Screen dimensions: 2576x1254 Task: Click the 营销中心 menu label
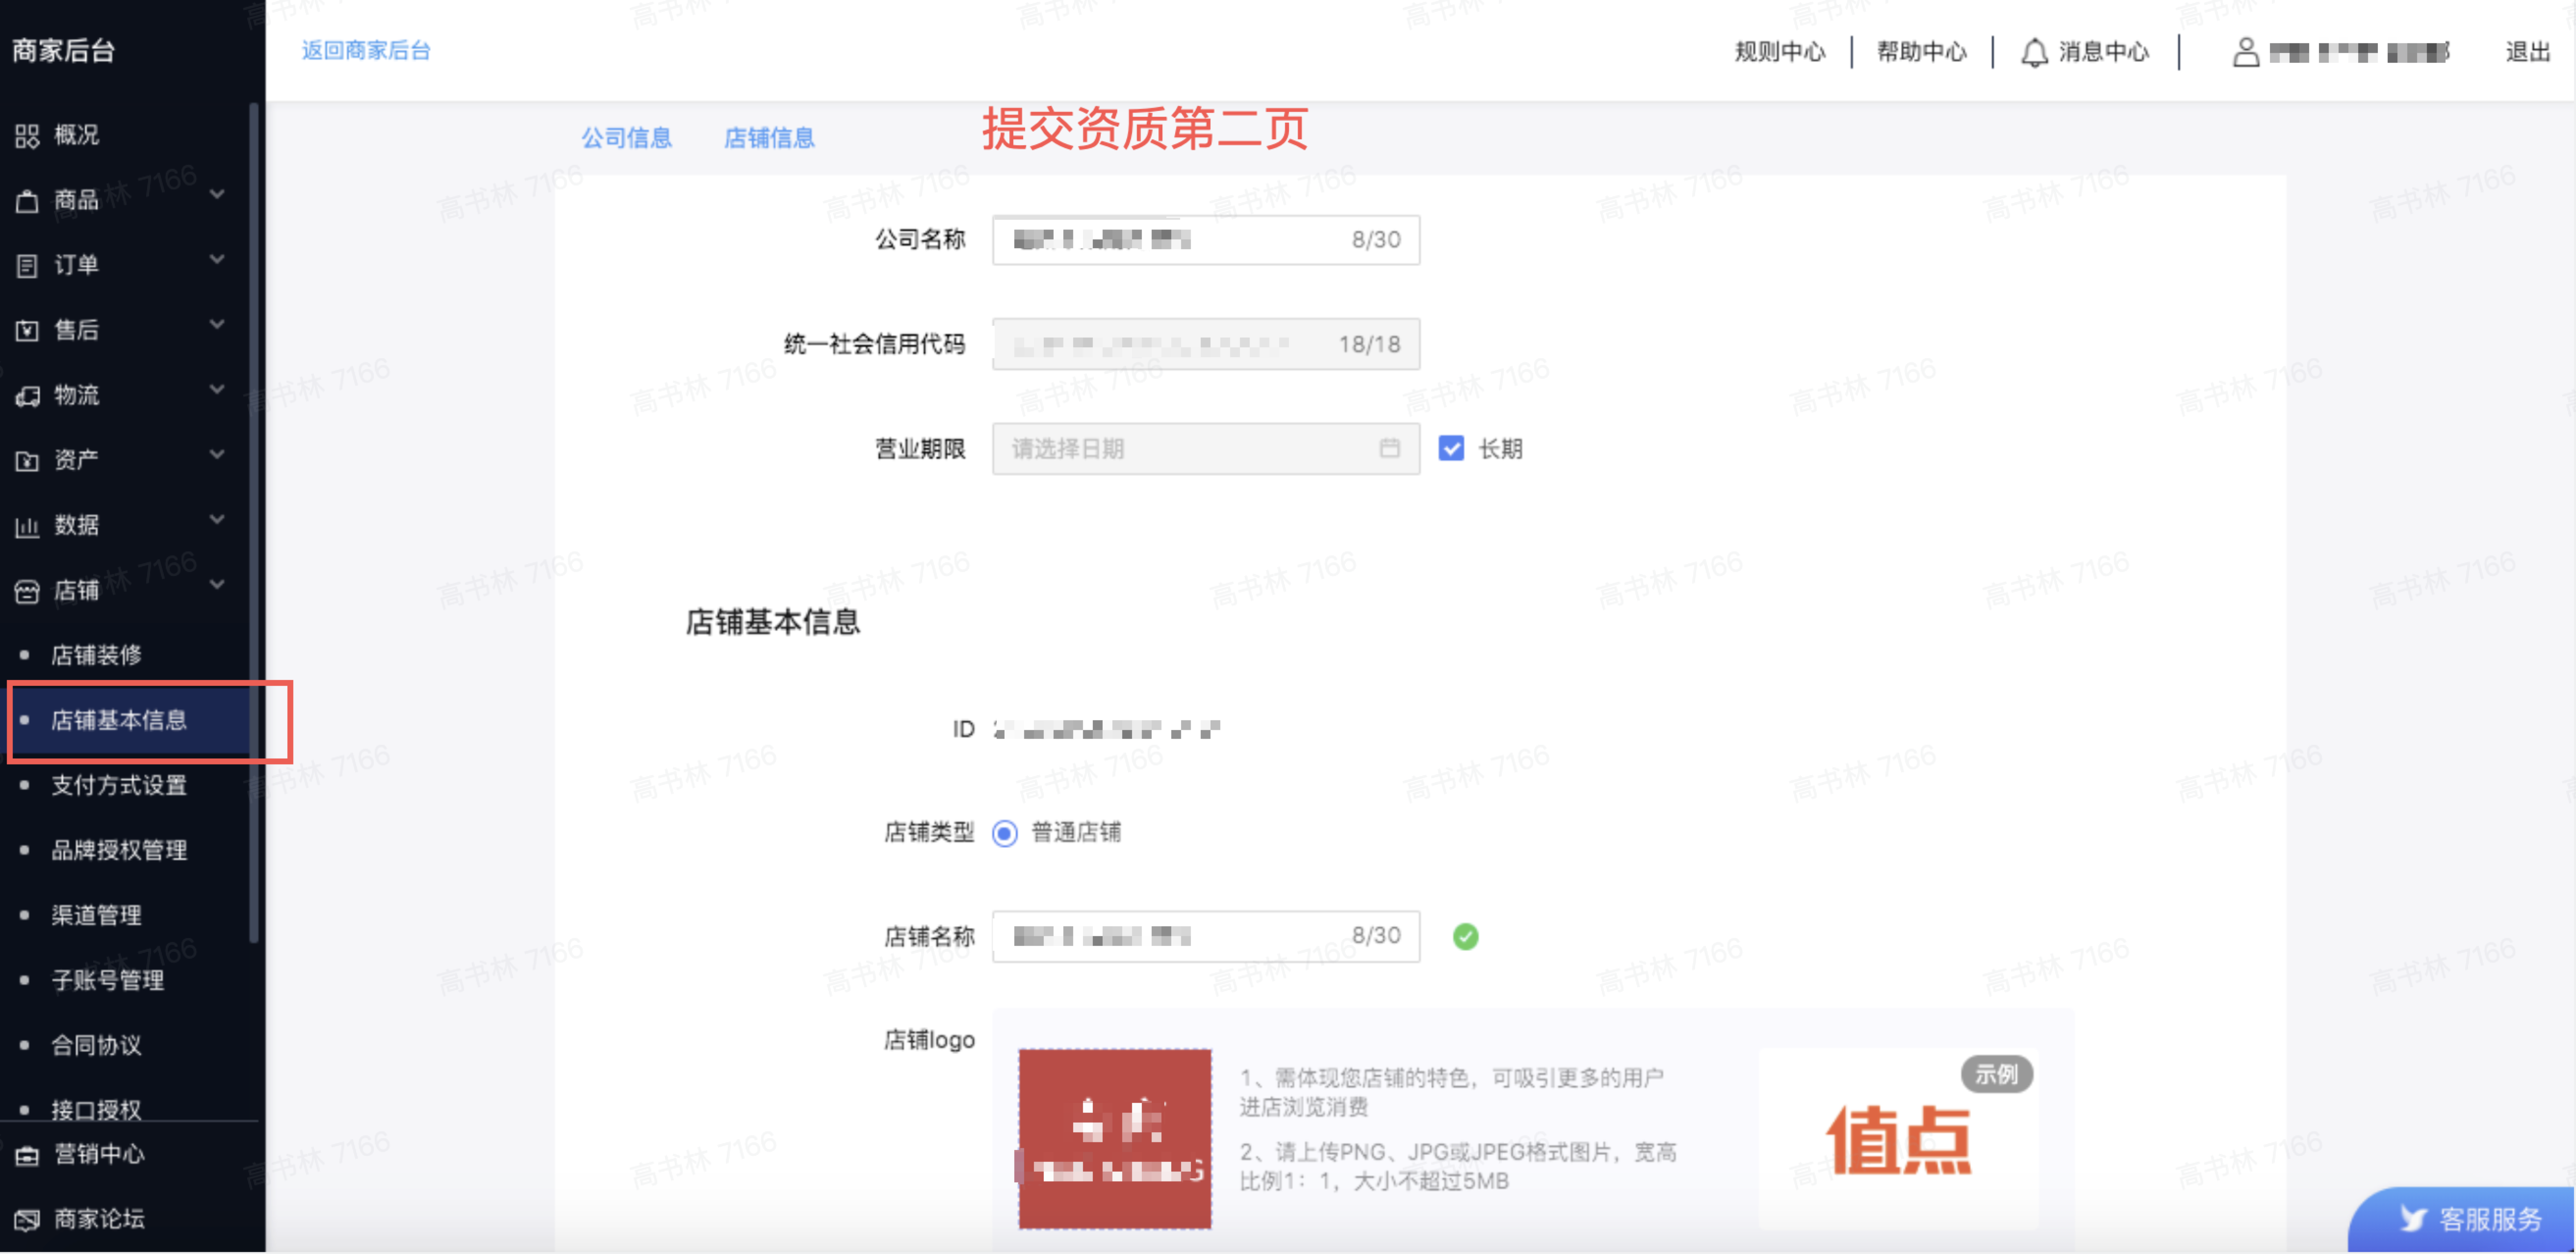[x=99, y=1155]
